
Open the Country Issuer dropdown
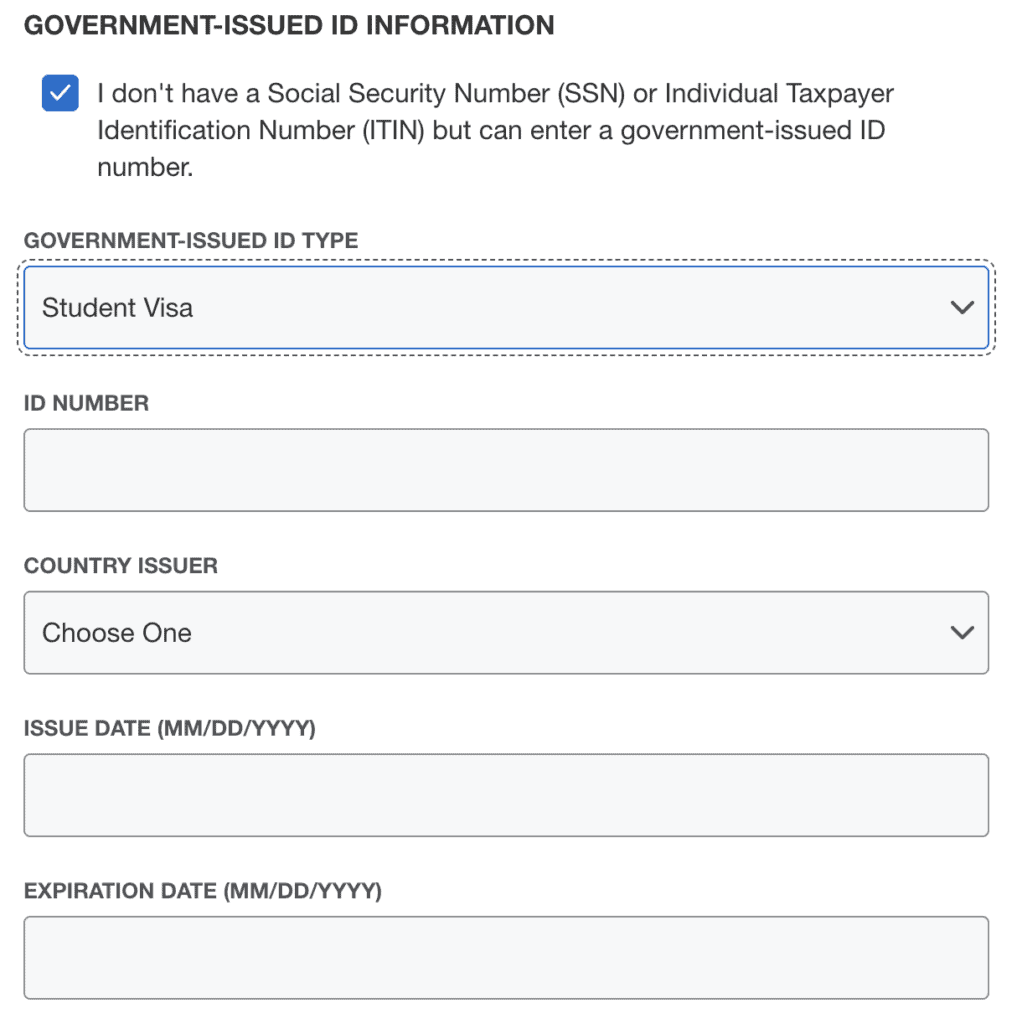(505, 632)
